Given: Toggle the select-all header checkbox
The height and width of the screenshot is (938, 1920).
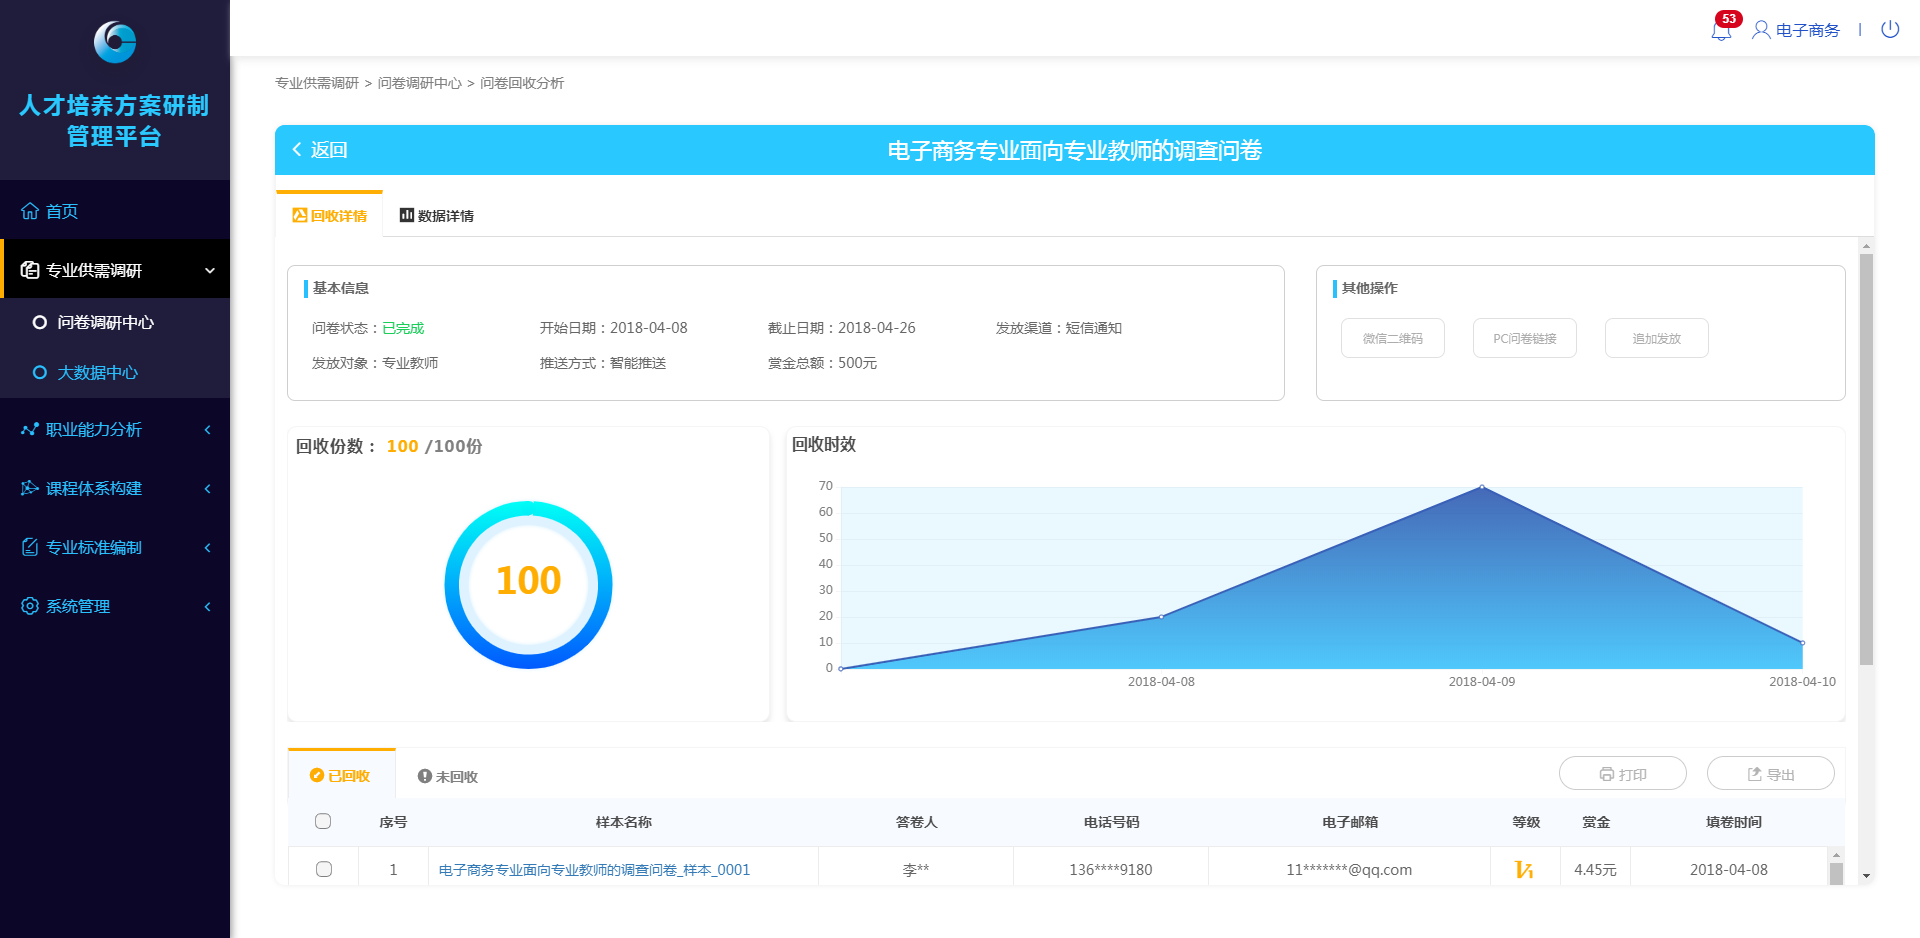Looking at the screenshot, I should (x=323, y=821).
